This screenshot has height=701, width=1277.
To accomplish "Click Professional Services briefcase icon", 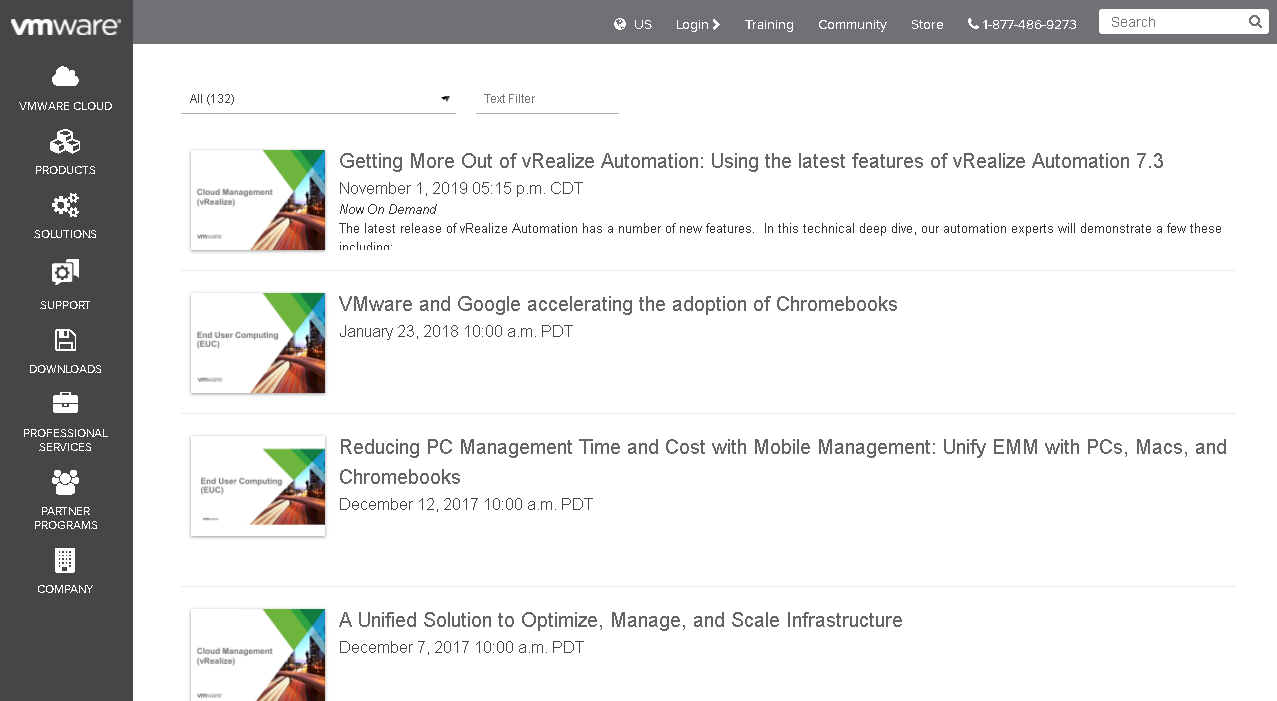I will click(x=65, y=403).
